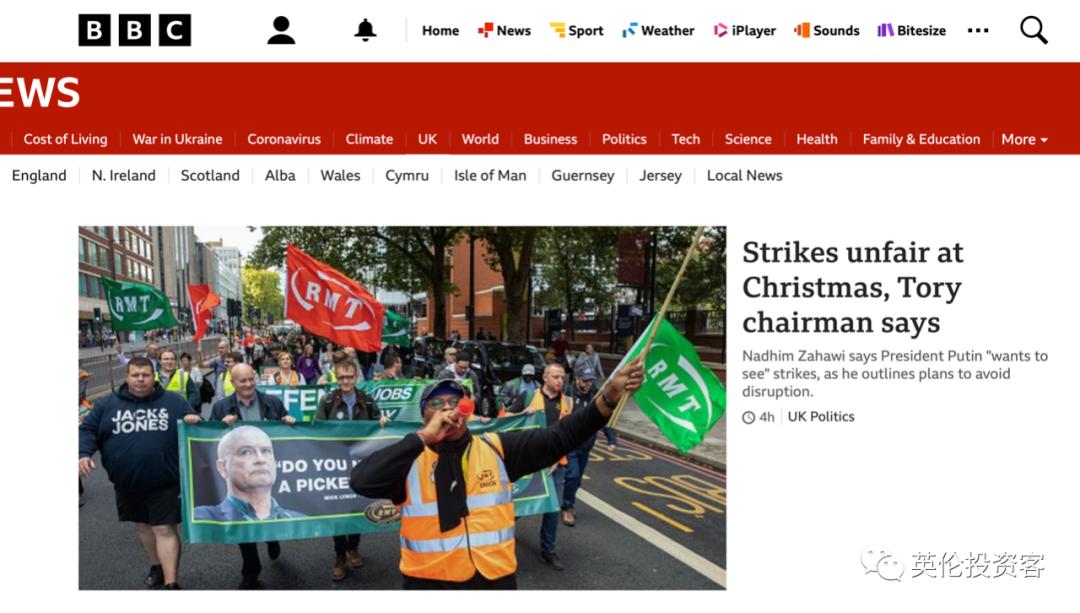Switch to the Scotland regional tab
The image size is (1080, 613).
click(x=210, y=176)
